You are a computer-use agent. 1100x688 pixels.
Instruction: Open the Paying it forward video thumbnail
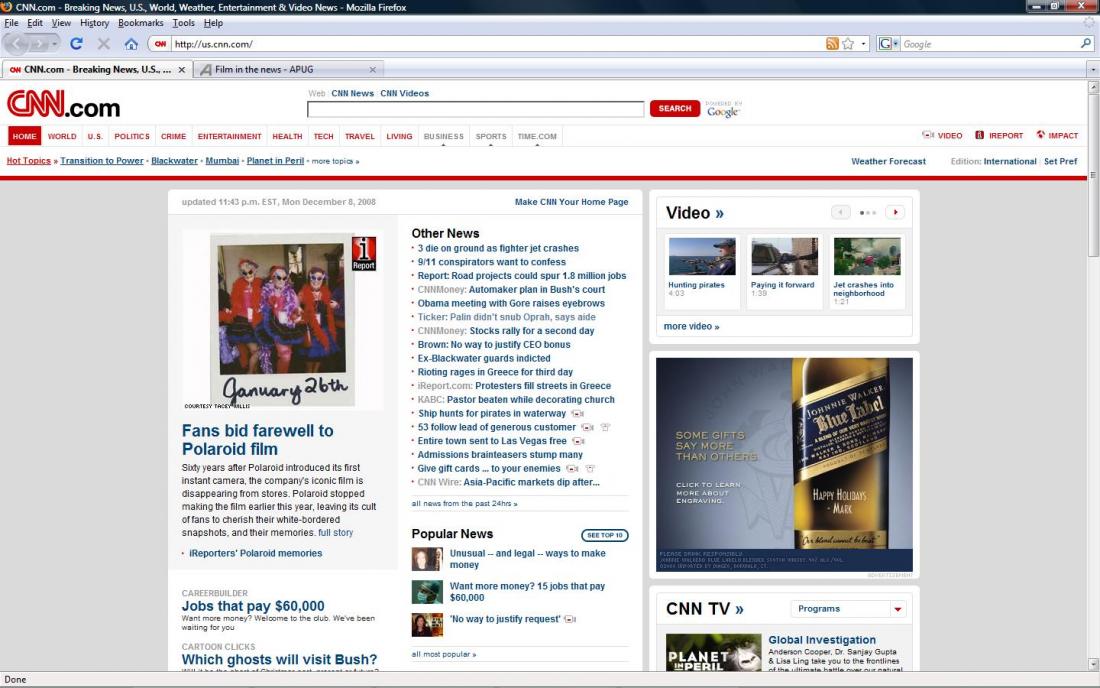coord(784,256)
